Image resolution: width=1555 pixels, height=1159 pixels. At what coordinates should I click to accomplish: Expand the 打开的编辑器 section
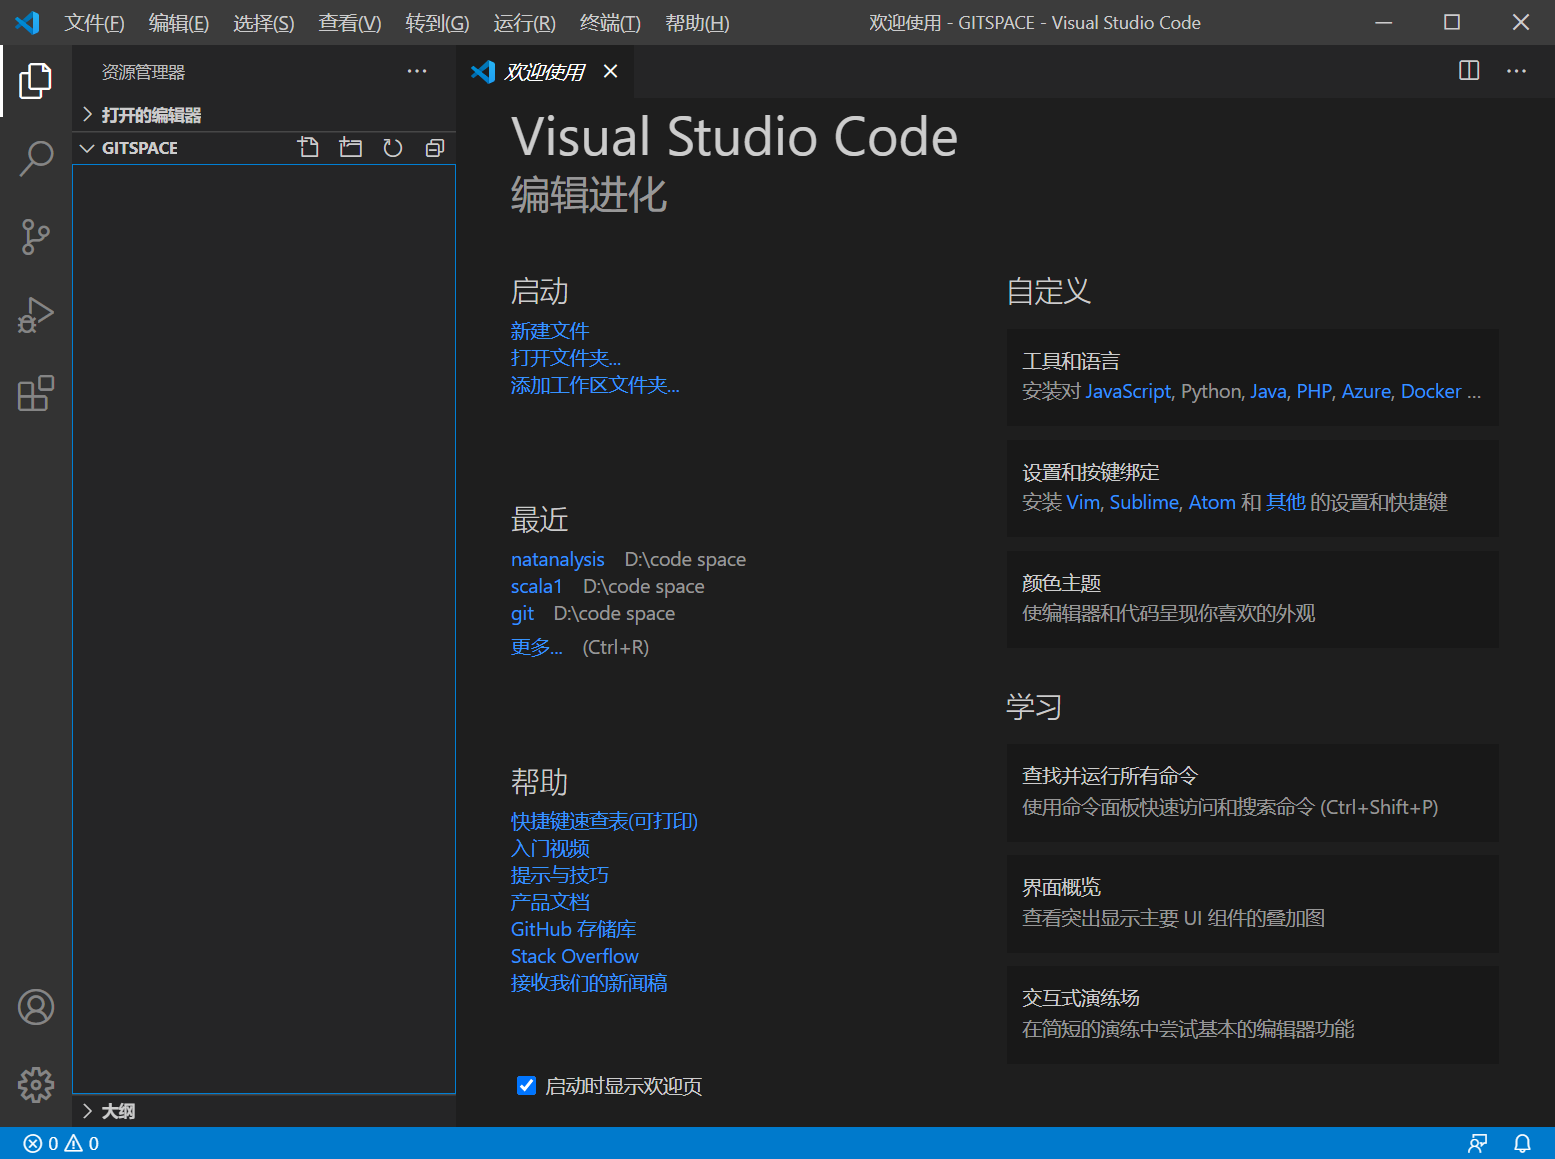coord(264,115)
